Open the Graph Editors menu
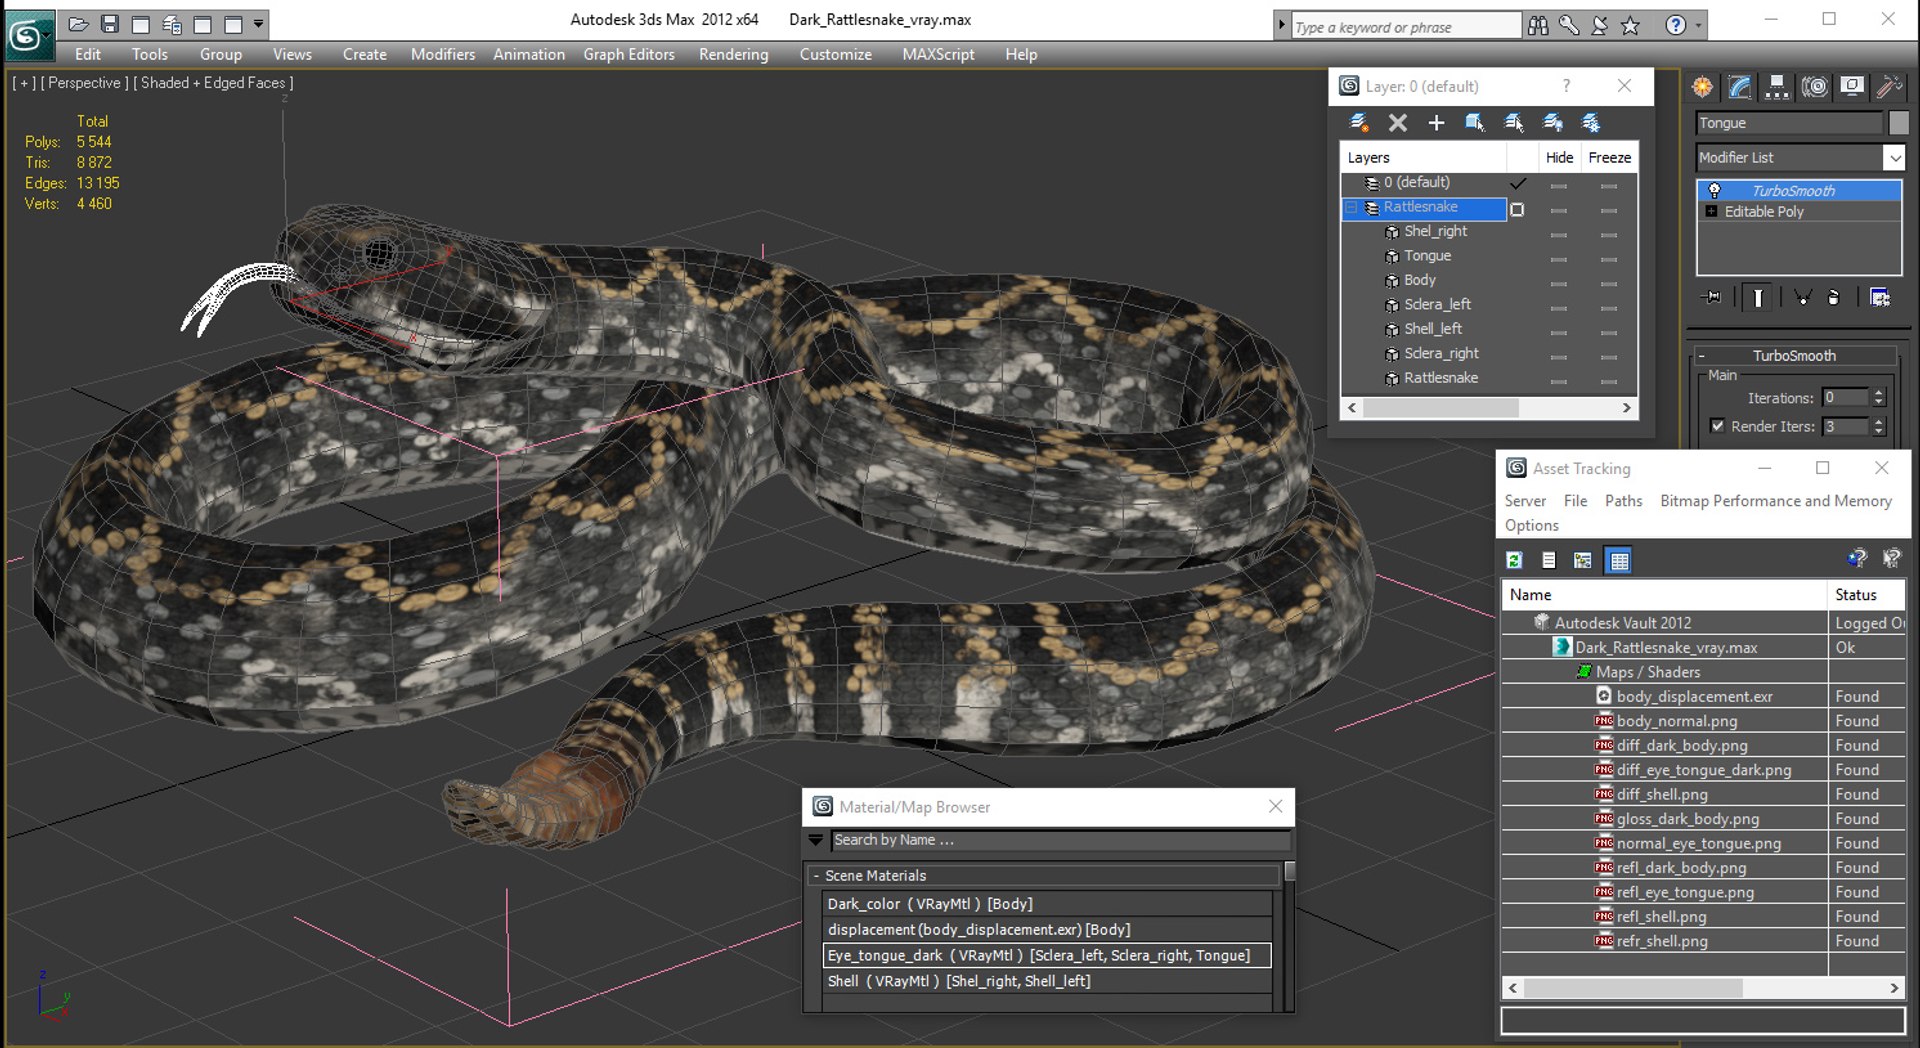This screenshot has height=1048, width=1920. (629, 54)
